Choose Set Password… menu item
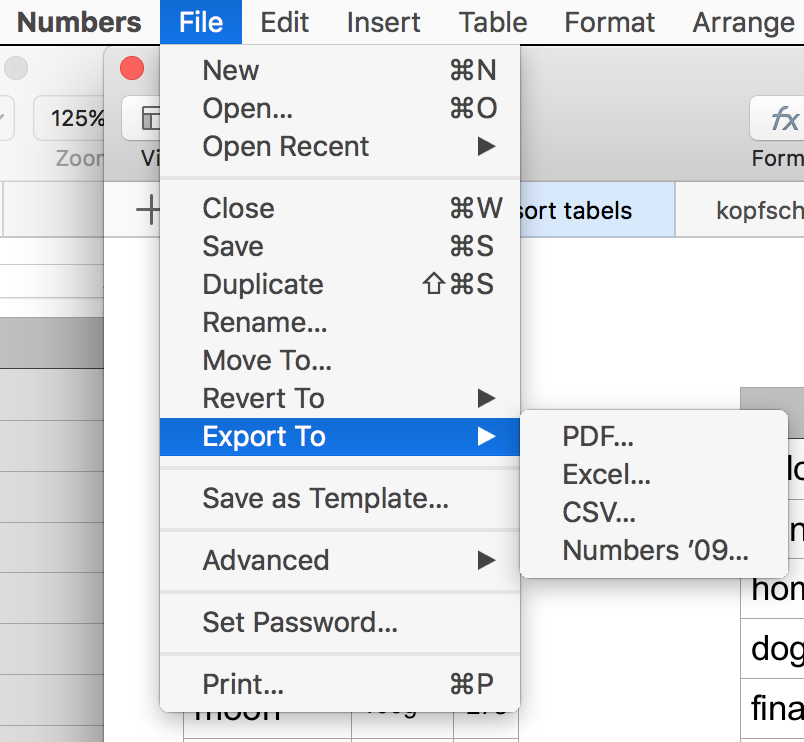Screen dimensions: 804x742 (300, 623)
